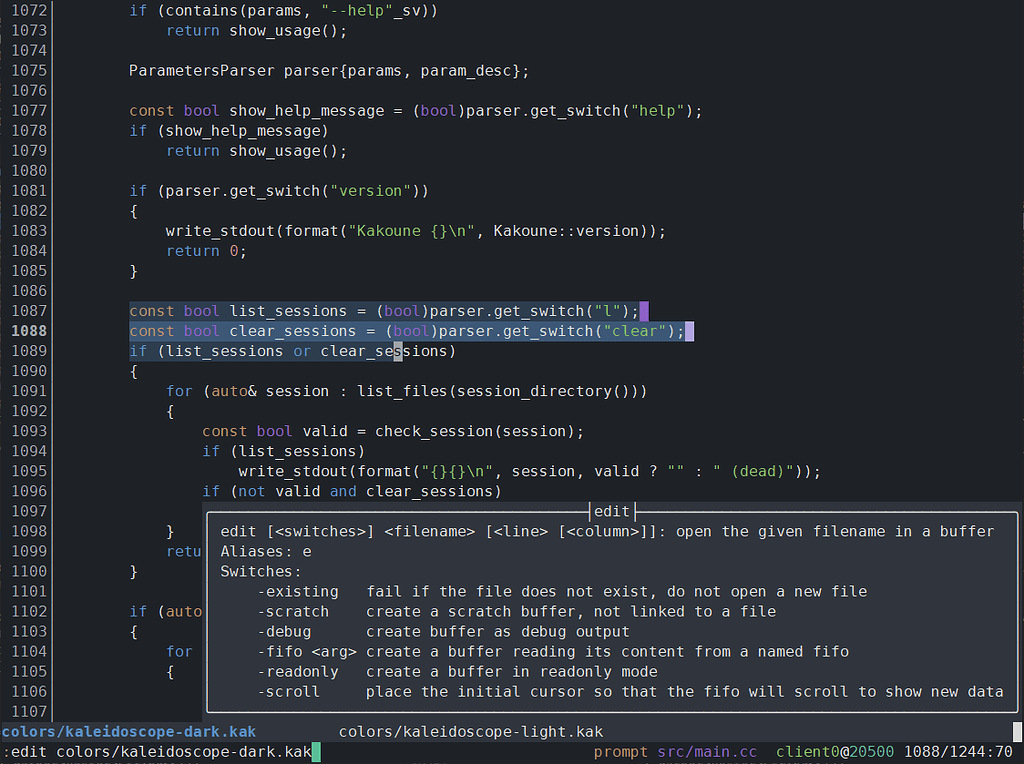Click the -scratch switch entry

(293, 611)
